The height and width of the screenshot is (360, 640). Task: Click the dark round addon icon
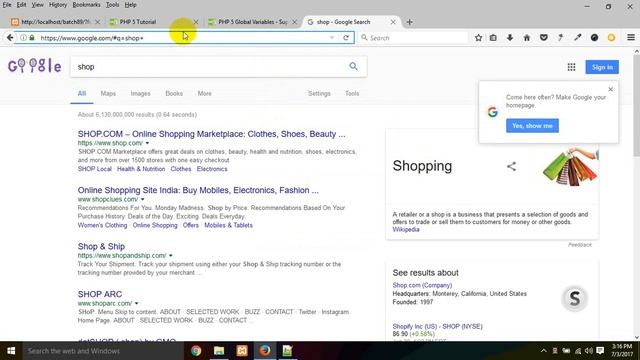click(594, 38)
